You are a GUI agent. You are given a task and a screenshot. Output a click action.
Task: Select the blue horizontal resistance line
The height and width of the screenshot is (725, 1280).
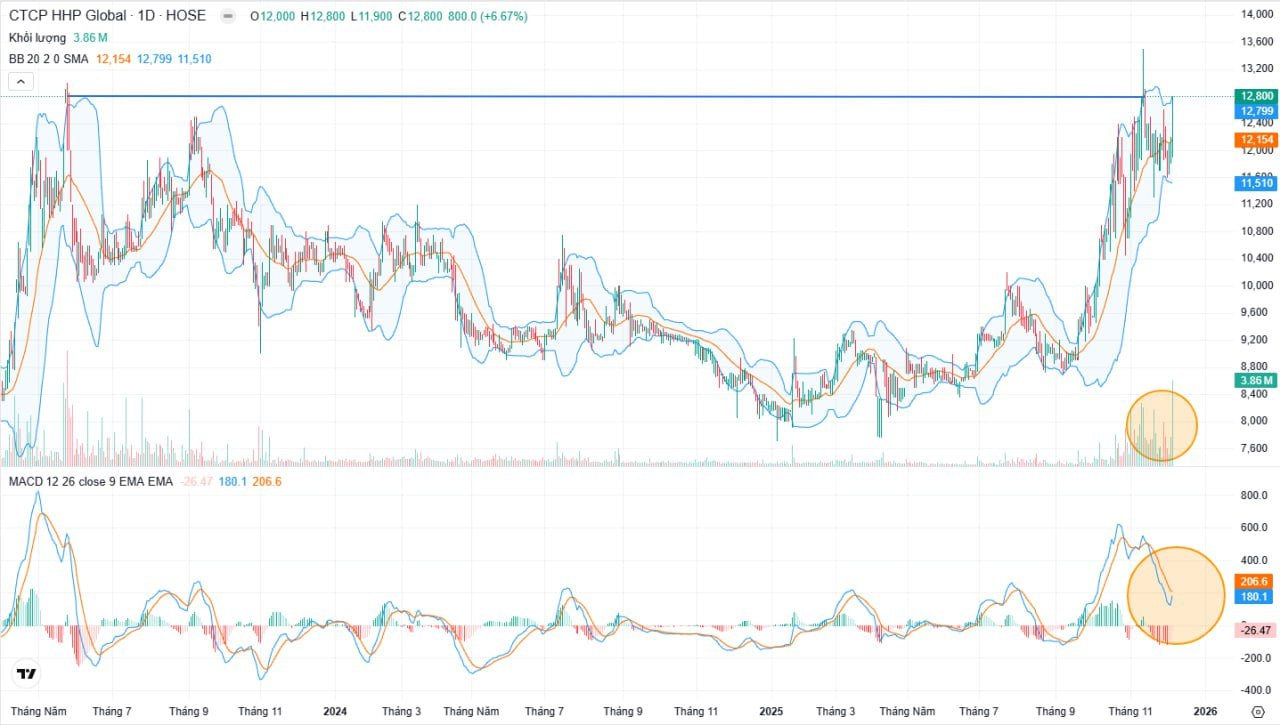[x=600, y=97]
